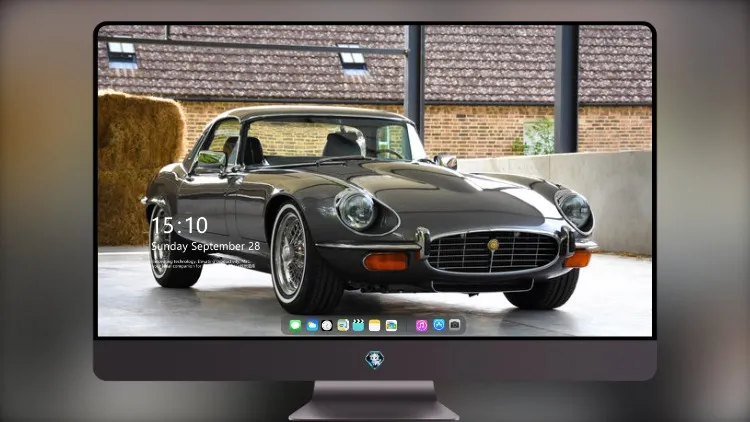Open the teal clapperboard video app

(358, 325)
